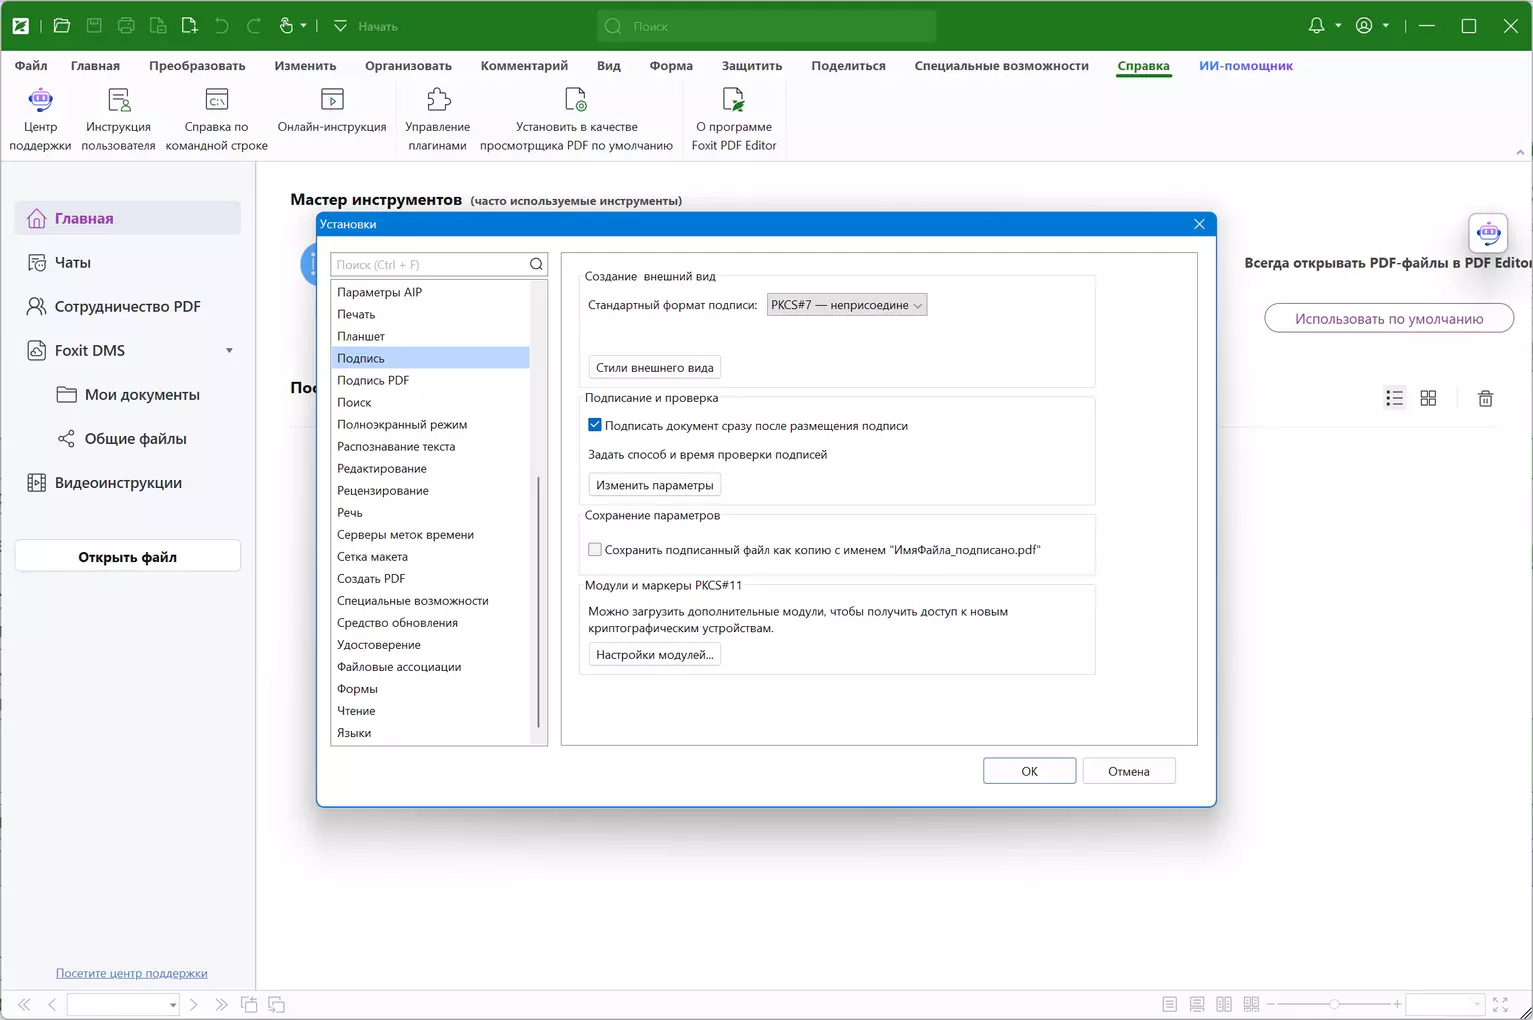The width and height of the screenshot is (1533, 1020).
Task: Click search field in Установки dialog
Action: [x=429, y=264]
